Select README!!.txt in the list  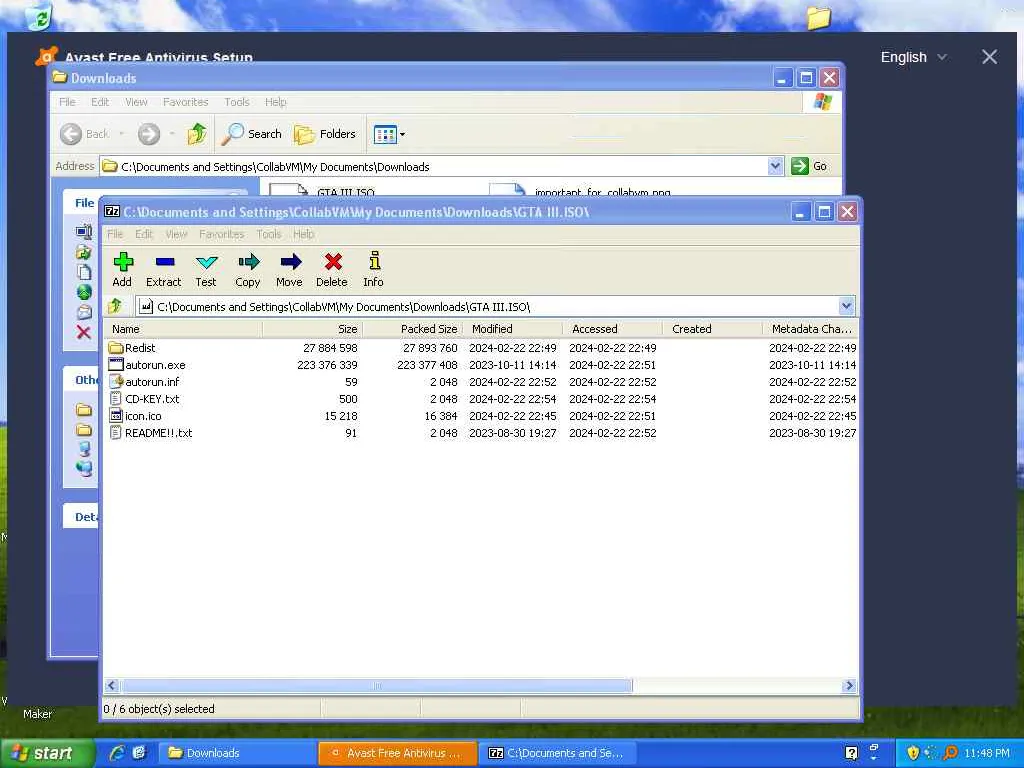click(x=481, y=433)
